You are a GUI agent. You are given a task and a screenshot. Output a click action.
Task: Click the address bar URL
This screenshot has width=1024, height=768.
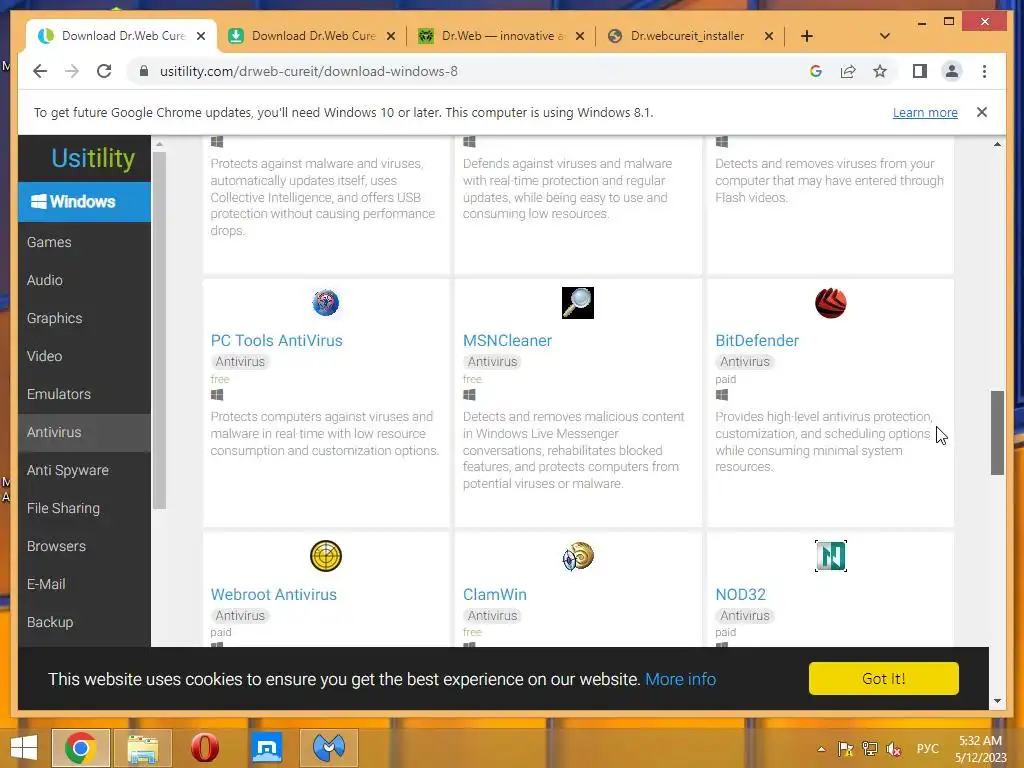[x=308, y=71]
